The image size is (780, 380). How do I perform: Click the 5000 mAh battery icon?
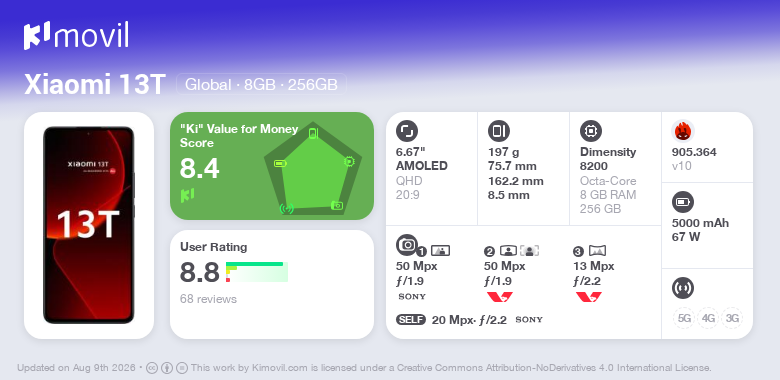tap(682, 202)
